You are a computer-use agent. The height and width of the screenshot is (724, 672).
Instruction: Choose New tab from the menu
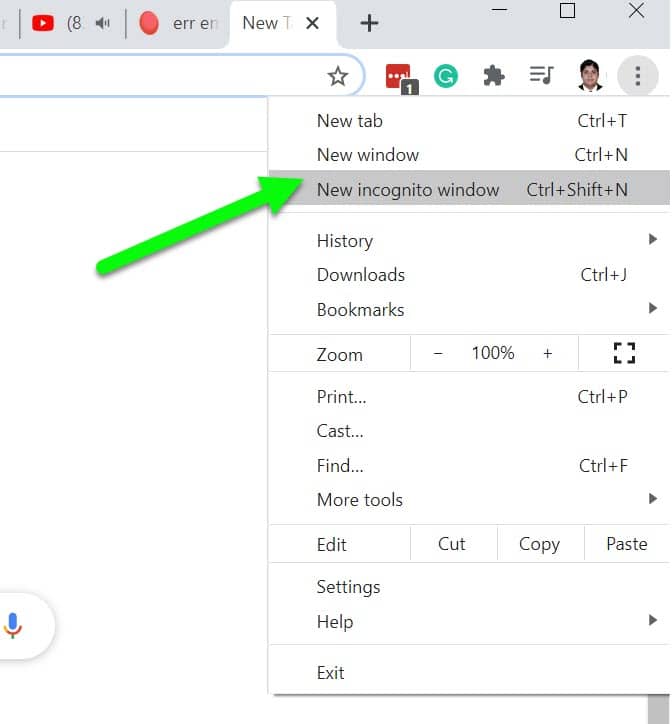click(469, 121)
